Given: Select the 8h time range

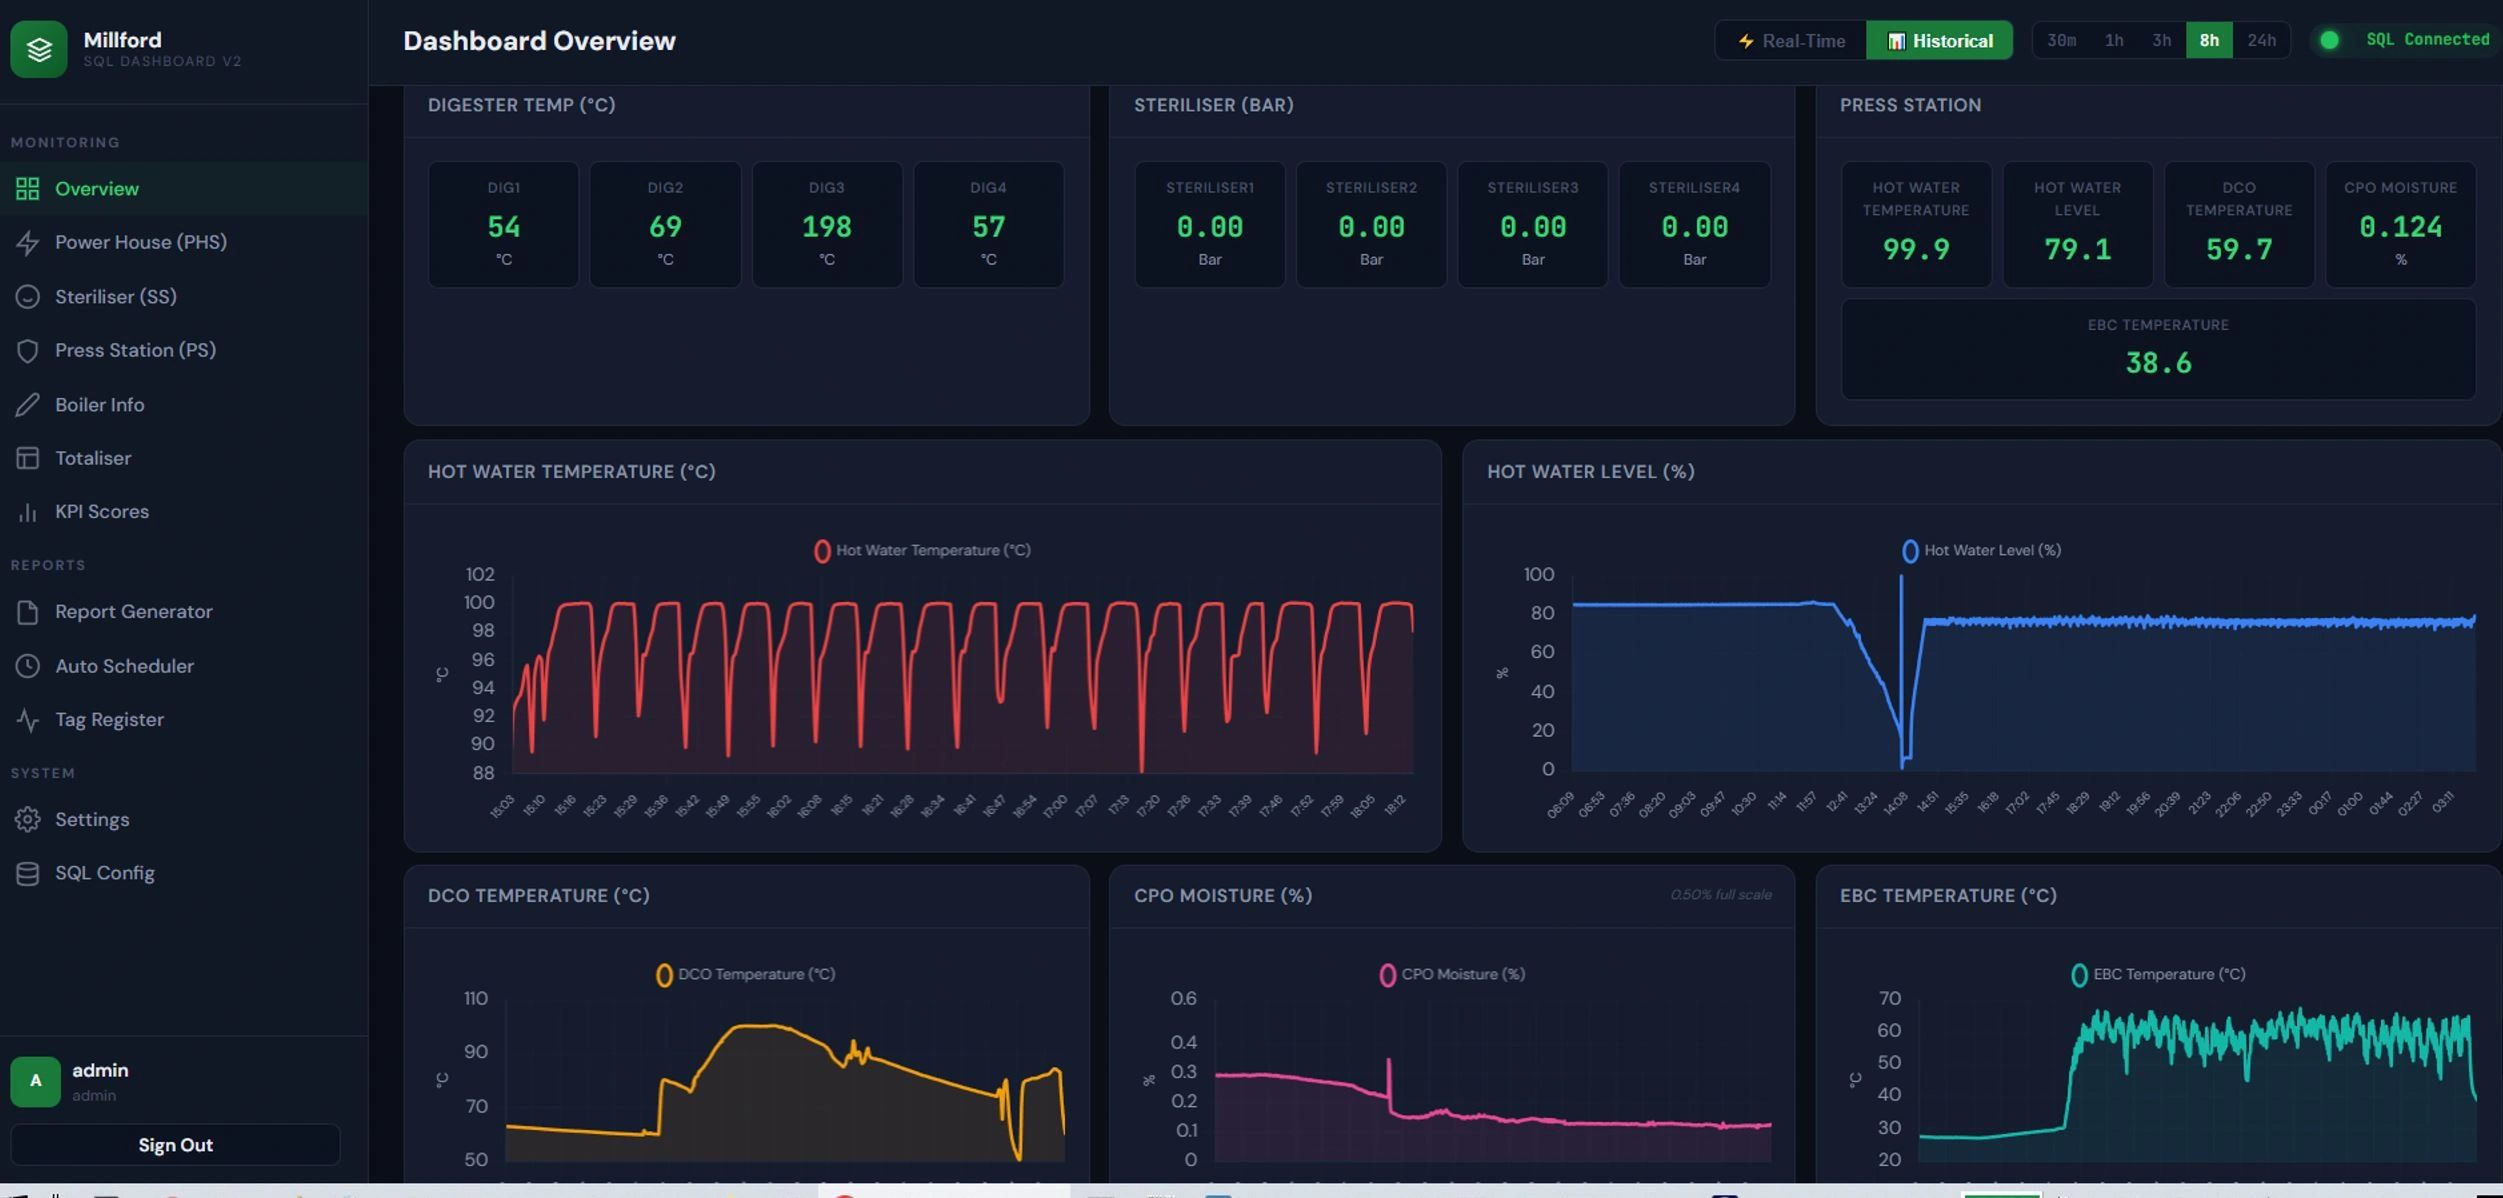Looking at the screenshot, I should pos(2208,41).
